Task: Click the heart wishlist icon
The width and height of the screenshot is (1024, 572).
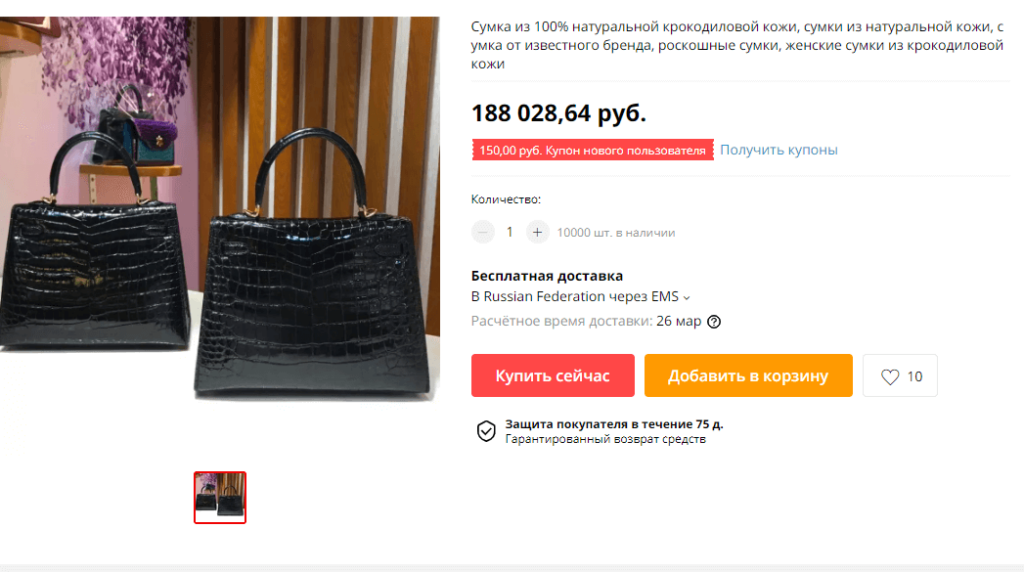Action: click(890, 377)
